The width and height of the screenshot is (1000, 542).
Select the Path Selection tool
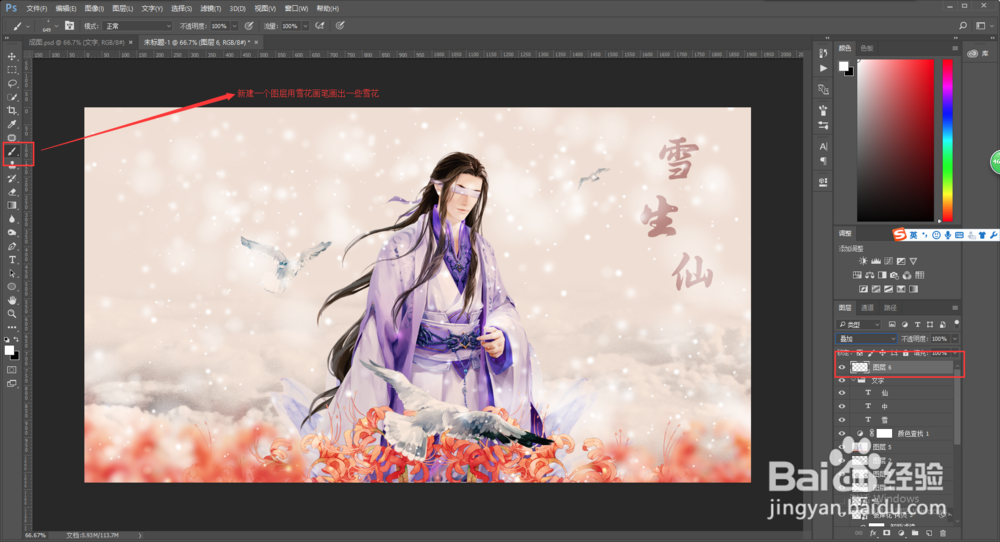click(11, 273)
